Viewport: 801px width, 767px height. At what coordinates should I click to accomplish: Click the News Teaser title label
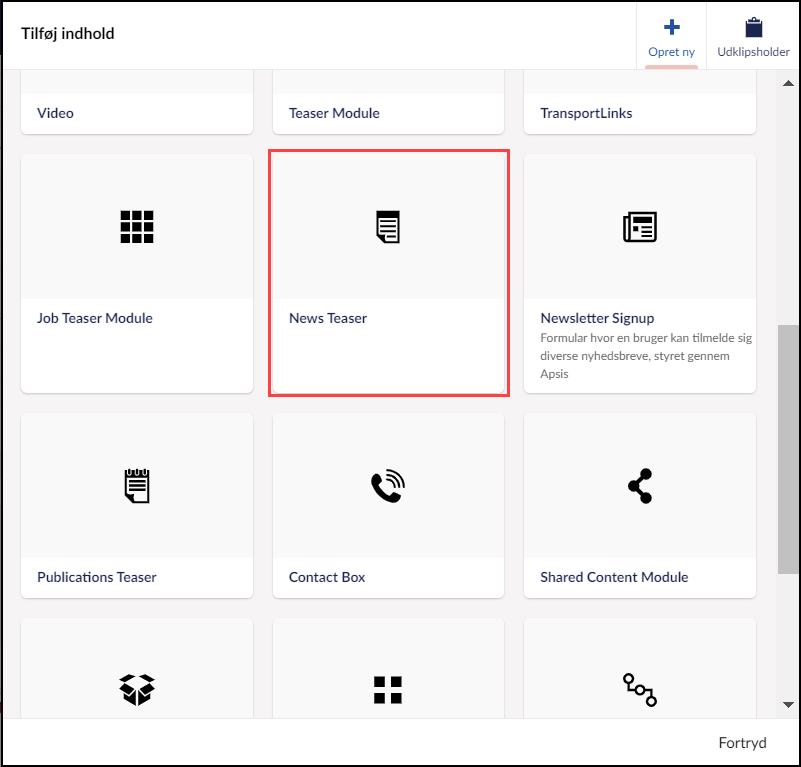(328, 318)
